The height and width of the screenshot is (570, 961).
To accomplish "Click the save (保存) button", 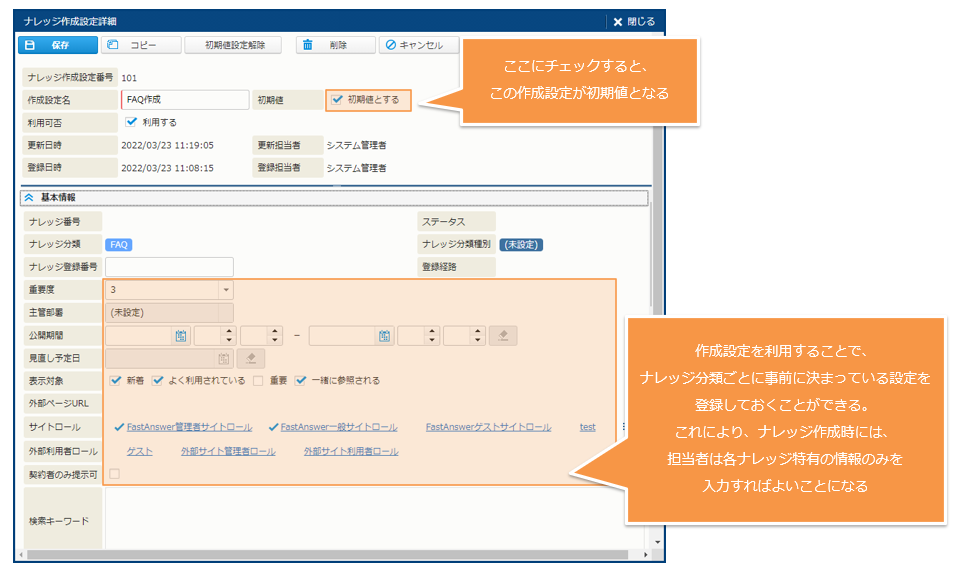I will click(x=58, y=45).
